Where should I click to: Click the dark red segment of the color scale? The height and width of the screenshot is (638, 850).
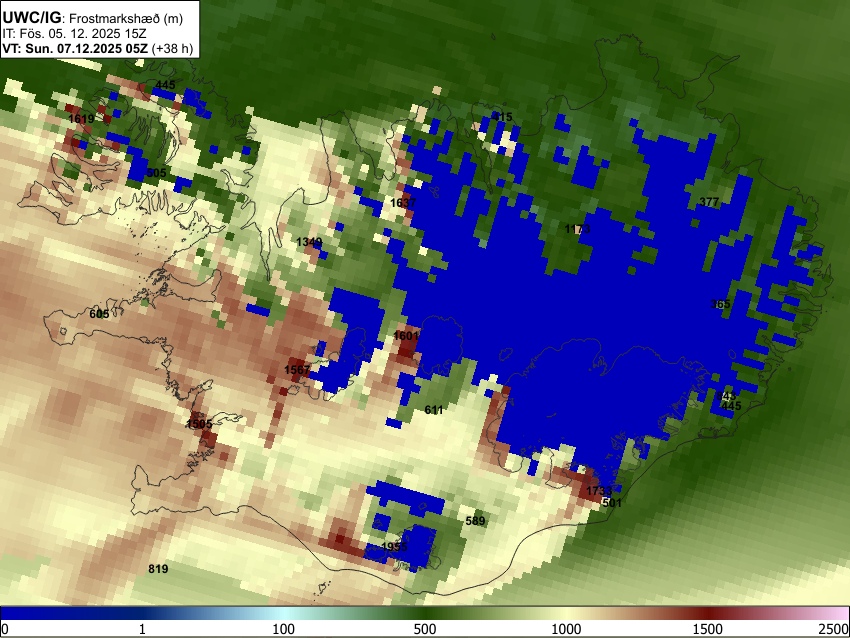click(x=707, y=613)
